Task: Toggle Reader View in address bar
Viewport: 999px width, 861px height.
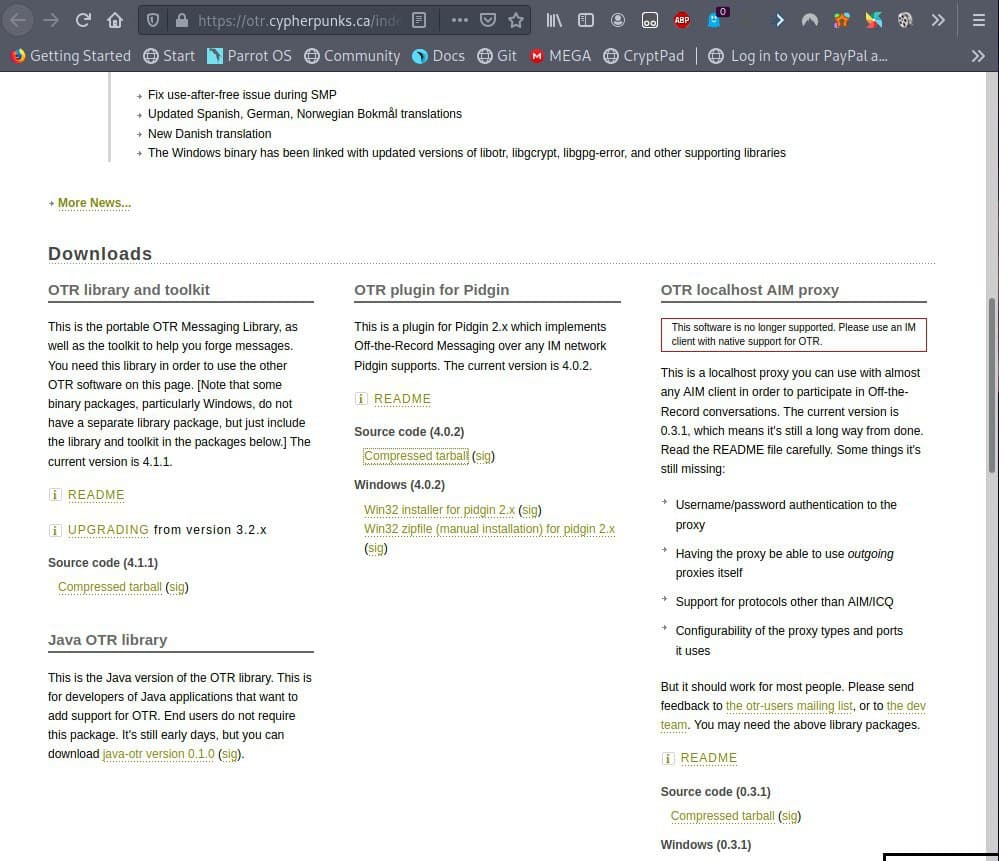Action: point(420,20)
